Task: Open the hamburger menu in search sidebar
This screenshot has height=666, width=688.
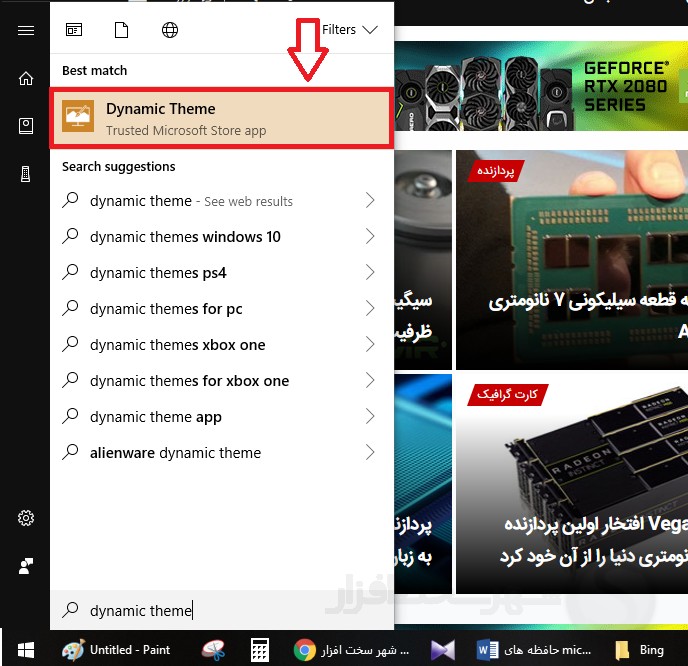Action: pyautogui.click(x=26, y=30)
